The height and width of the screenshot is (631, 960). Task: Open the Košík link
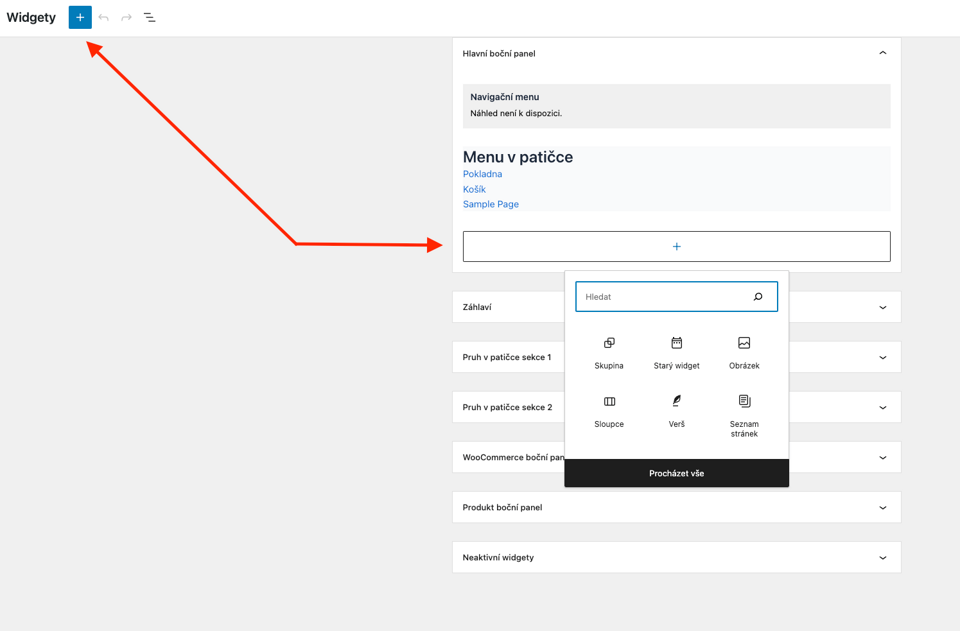(474, 189)
